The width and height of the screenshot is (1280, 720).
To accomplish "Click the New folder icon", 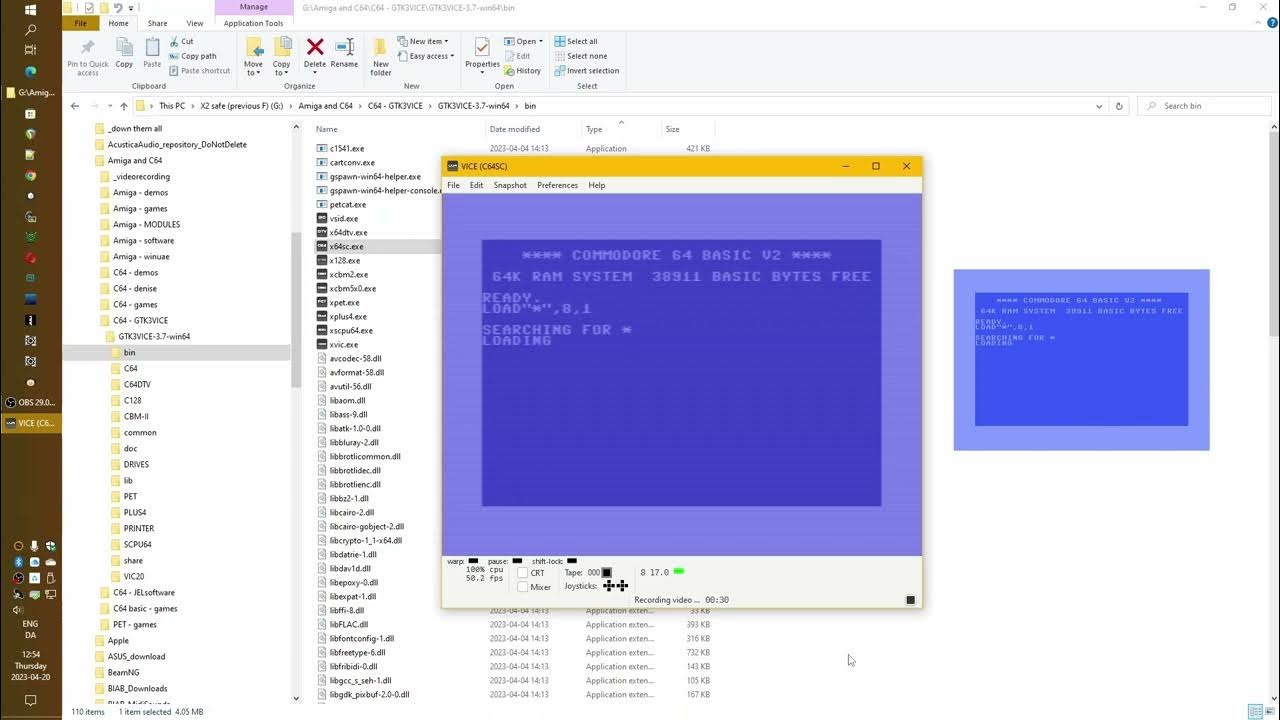I will click(x=381, y=47).
